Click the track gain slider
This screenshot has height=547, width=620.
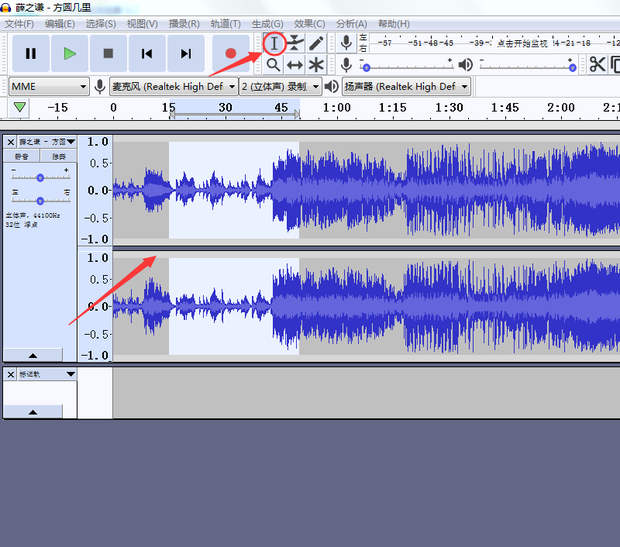click(x=40, y=177)
